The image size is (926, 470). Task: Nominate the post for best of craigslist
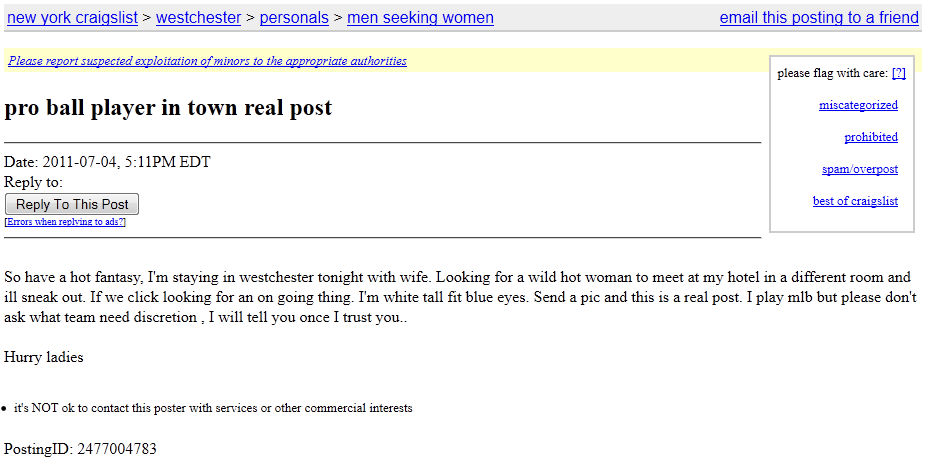[x=855, y=201]
